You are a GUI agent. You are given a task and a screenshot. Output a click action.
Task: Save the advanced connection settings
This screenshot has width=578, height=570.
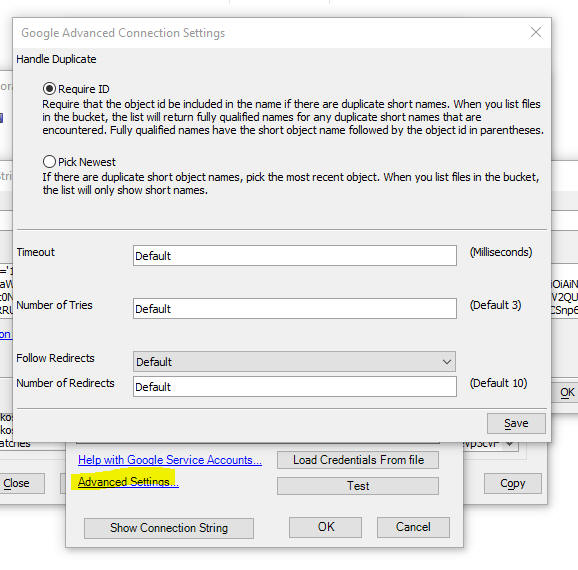(x=516, y=423)
